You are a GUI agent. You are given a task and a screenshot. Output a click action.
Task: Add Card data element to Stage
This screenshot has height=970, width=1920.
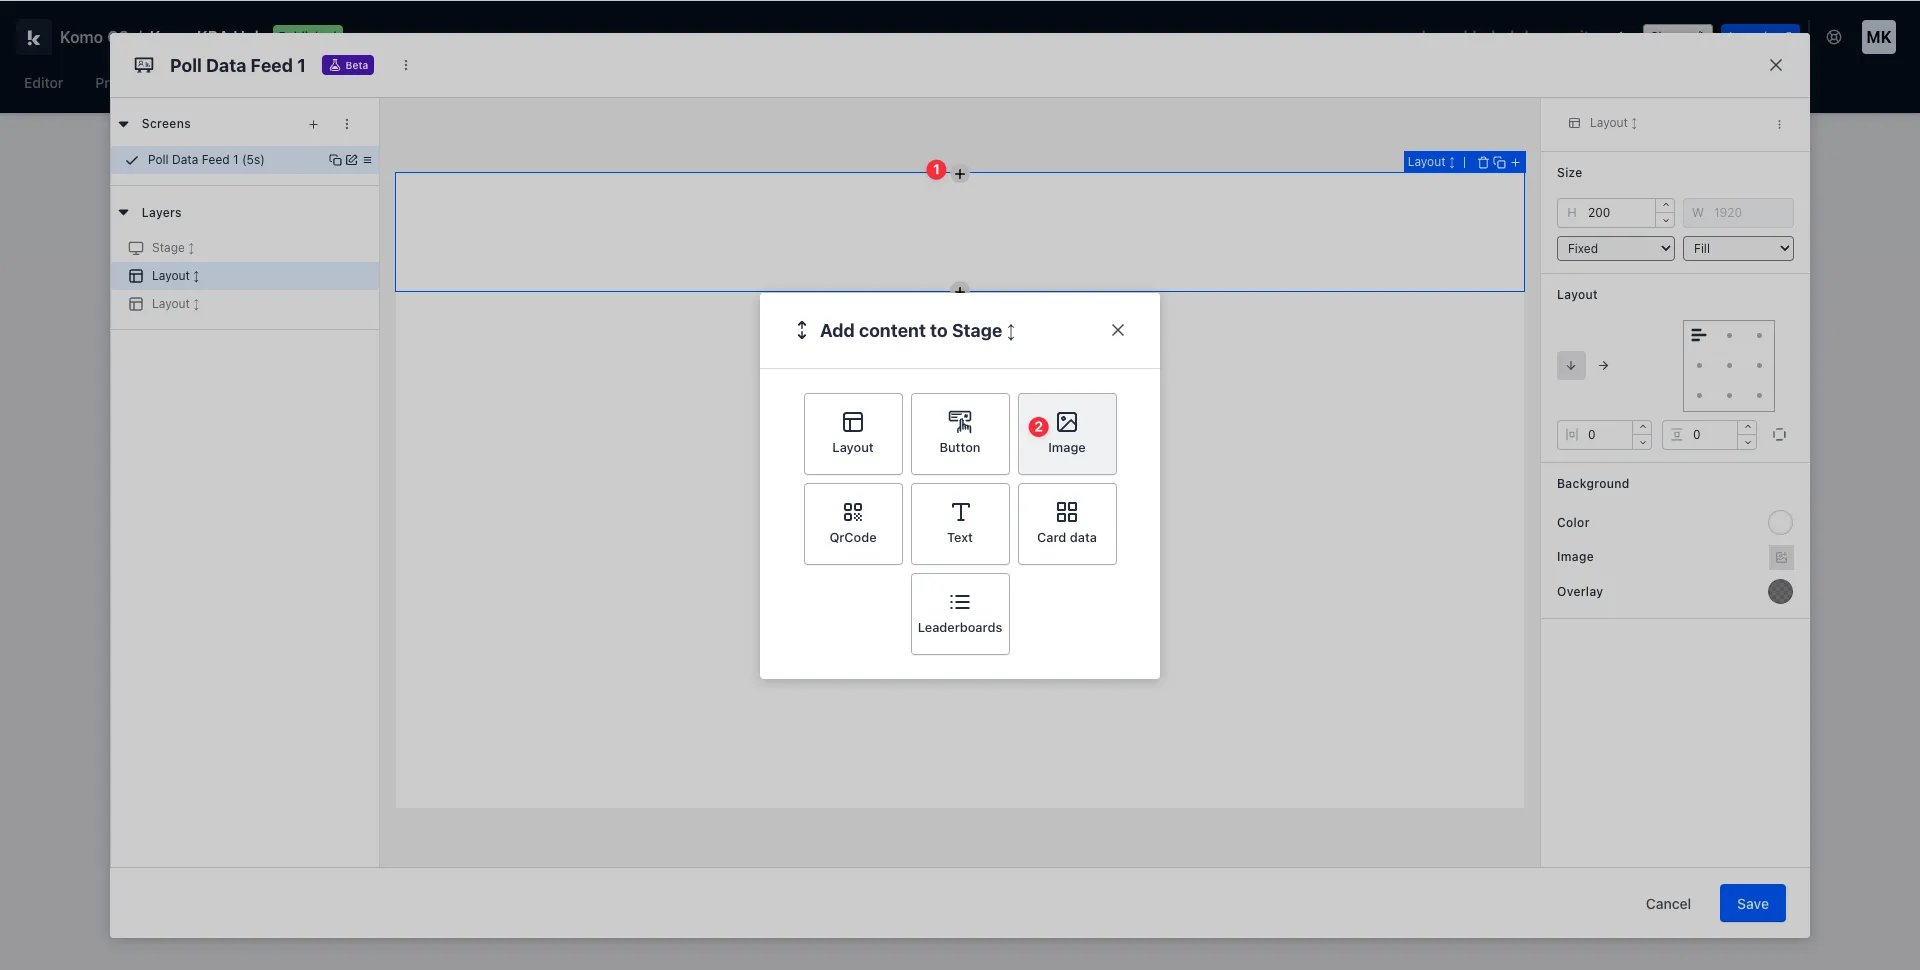pos(1067,524)
